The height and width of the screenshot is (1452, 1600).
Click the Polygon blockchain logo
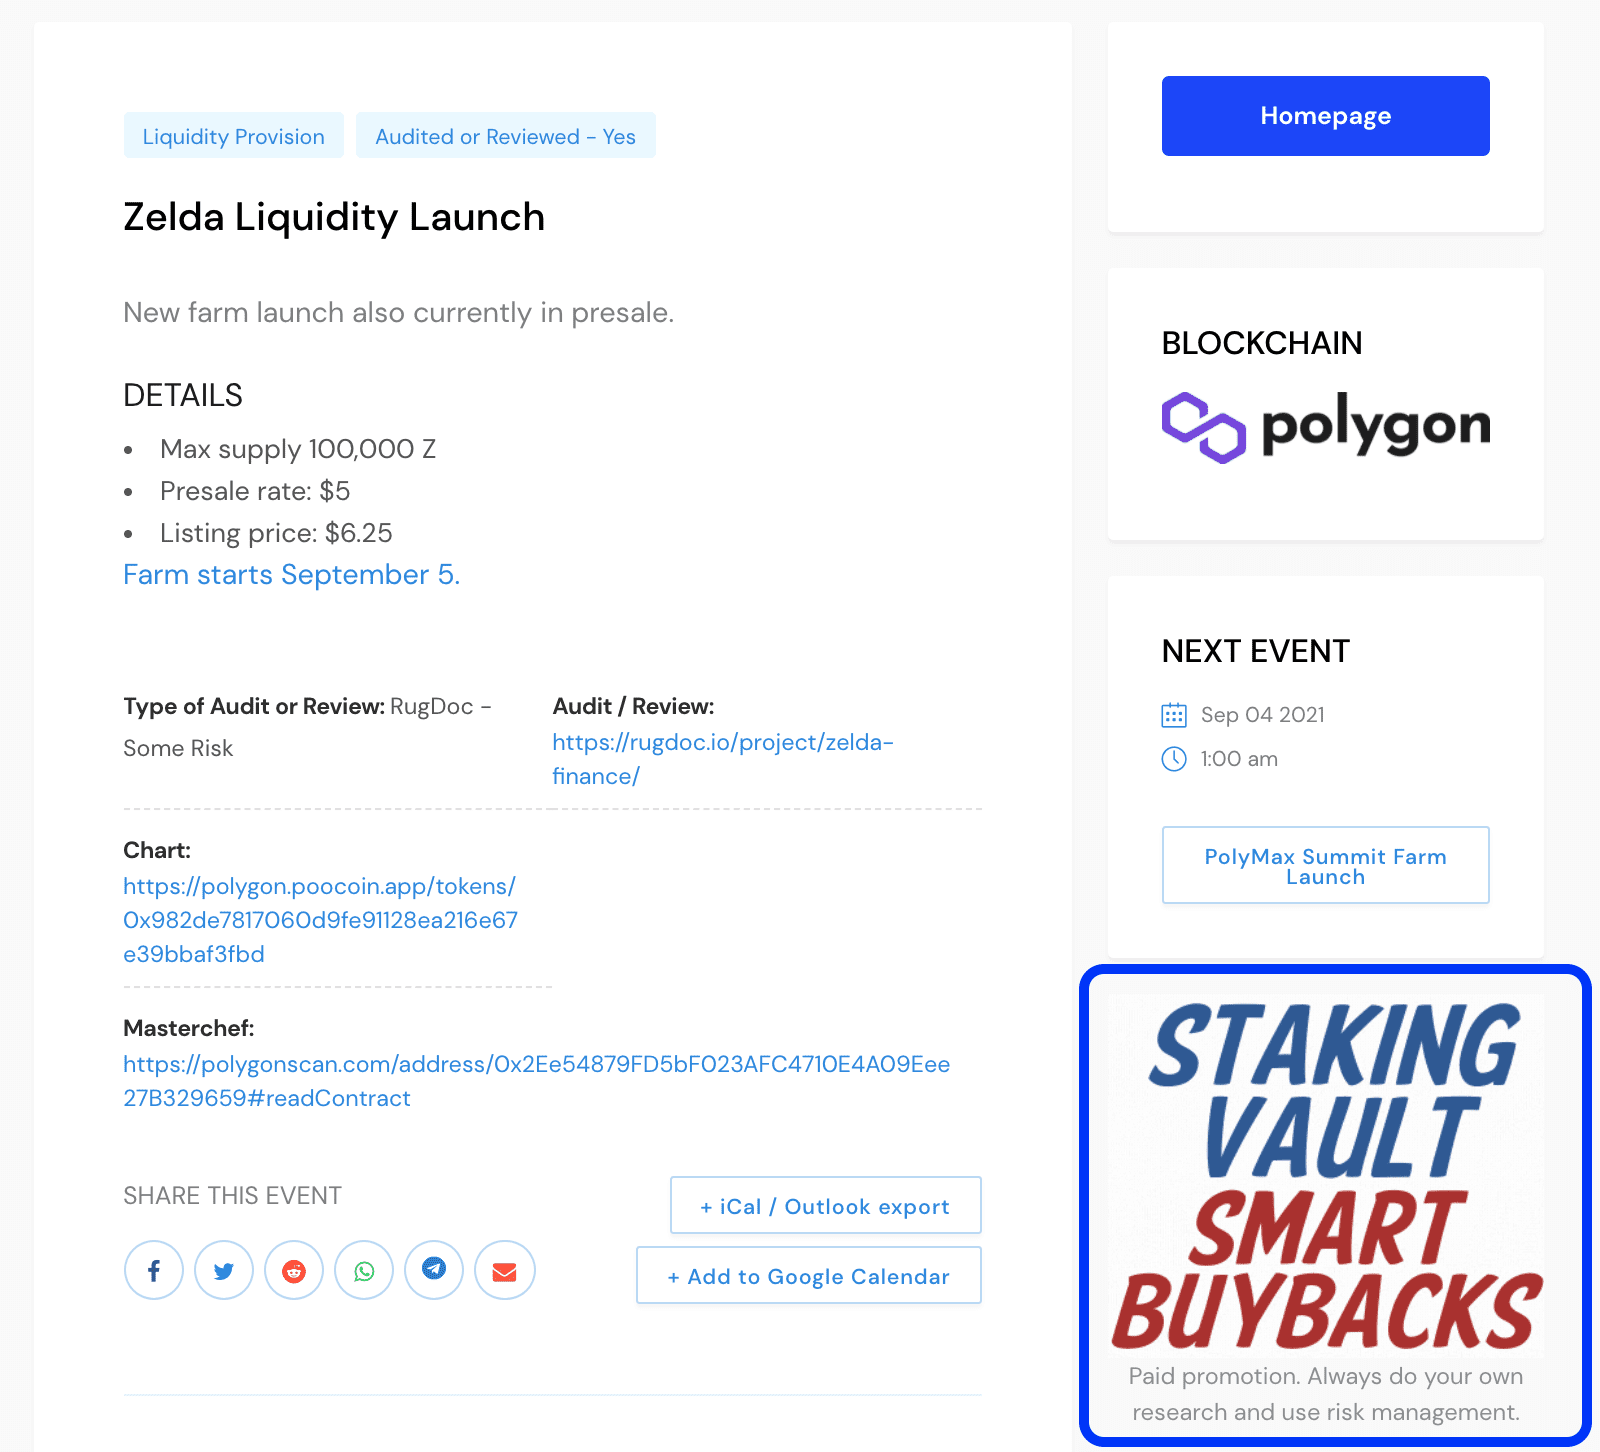1326,427
